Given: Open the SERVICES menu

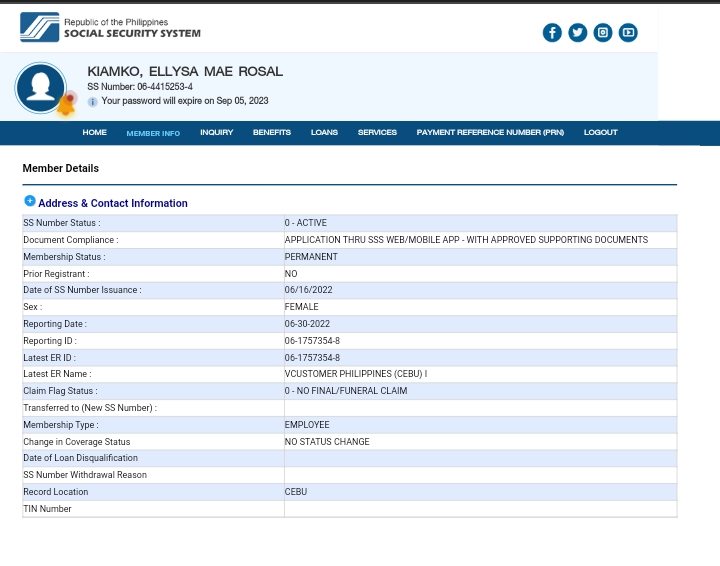Looking at the screenshot, I should point(377,133).
